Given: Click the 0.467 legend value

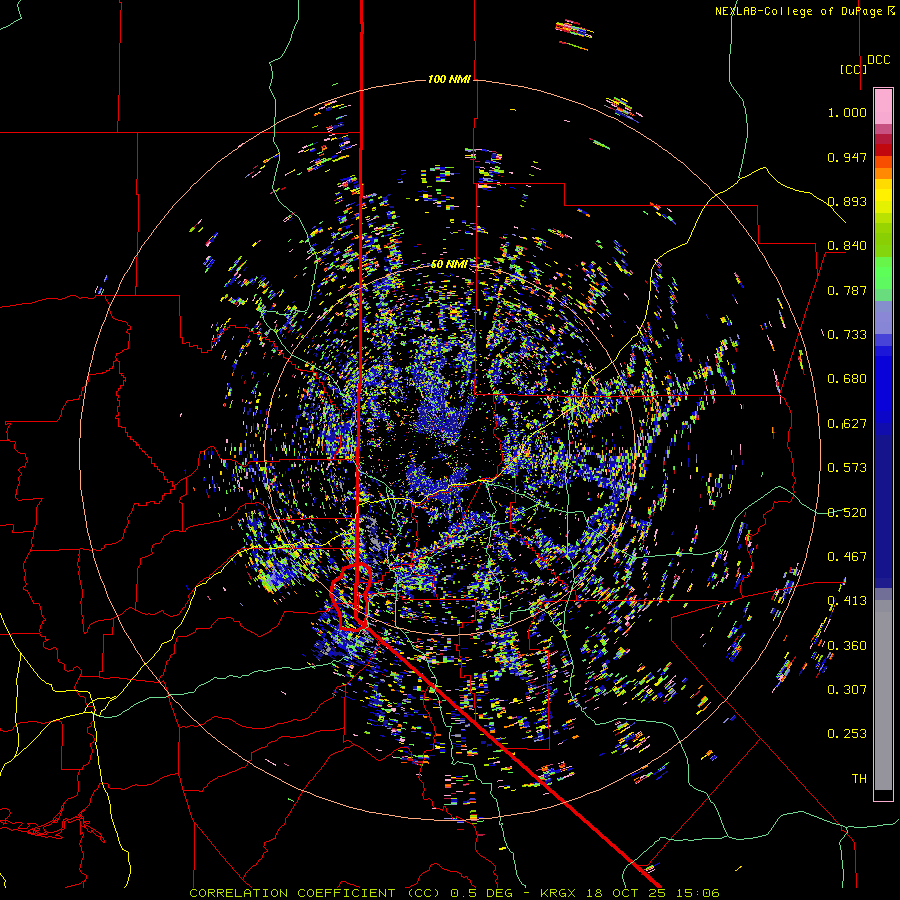Looking at the screenshot, I should (x=847, y=557).
